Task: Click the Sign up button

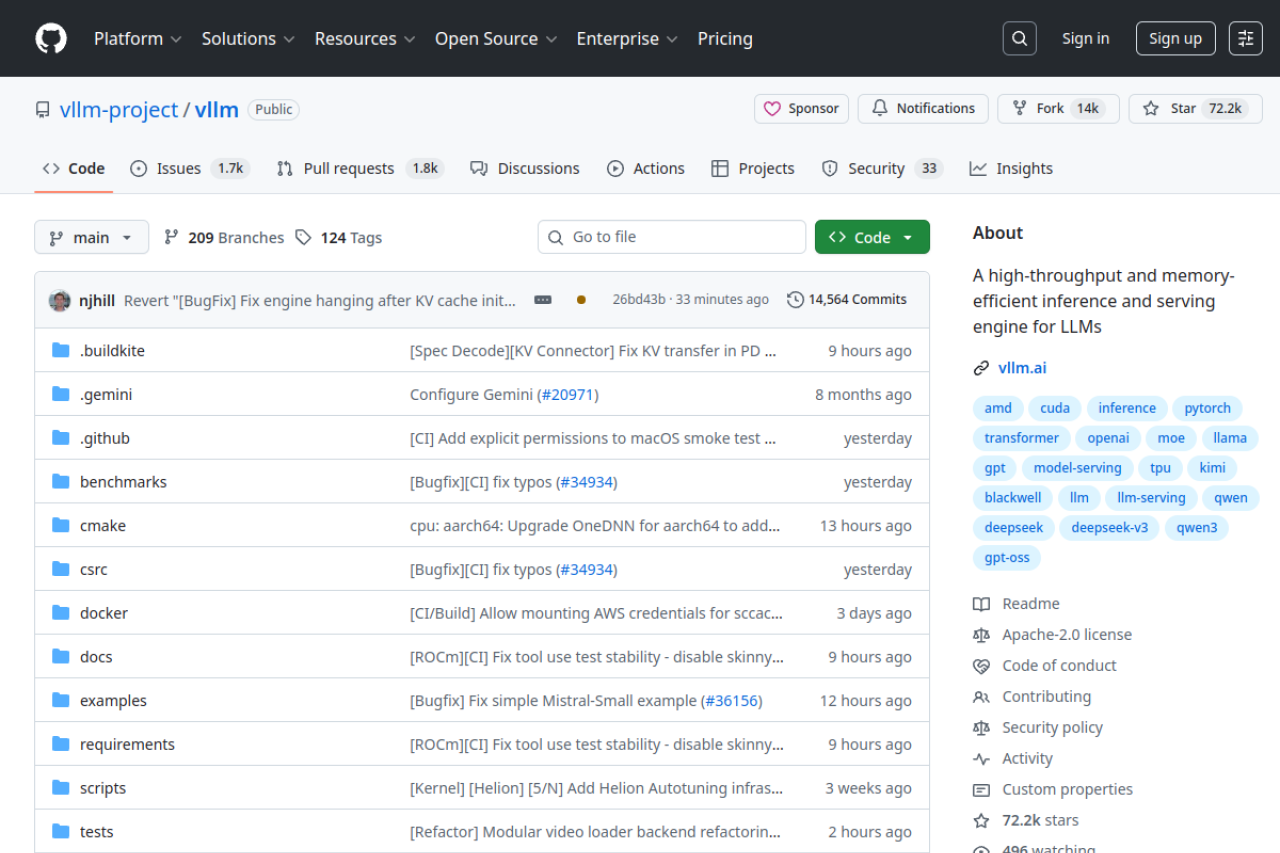Action: (x=1175, y=38)
